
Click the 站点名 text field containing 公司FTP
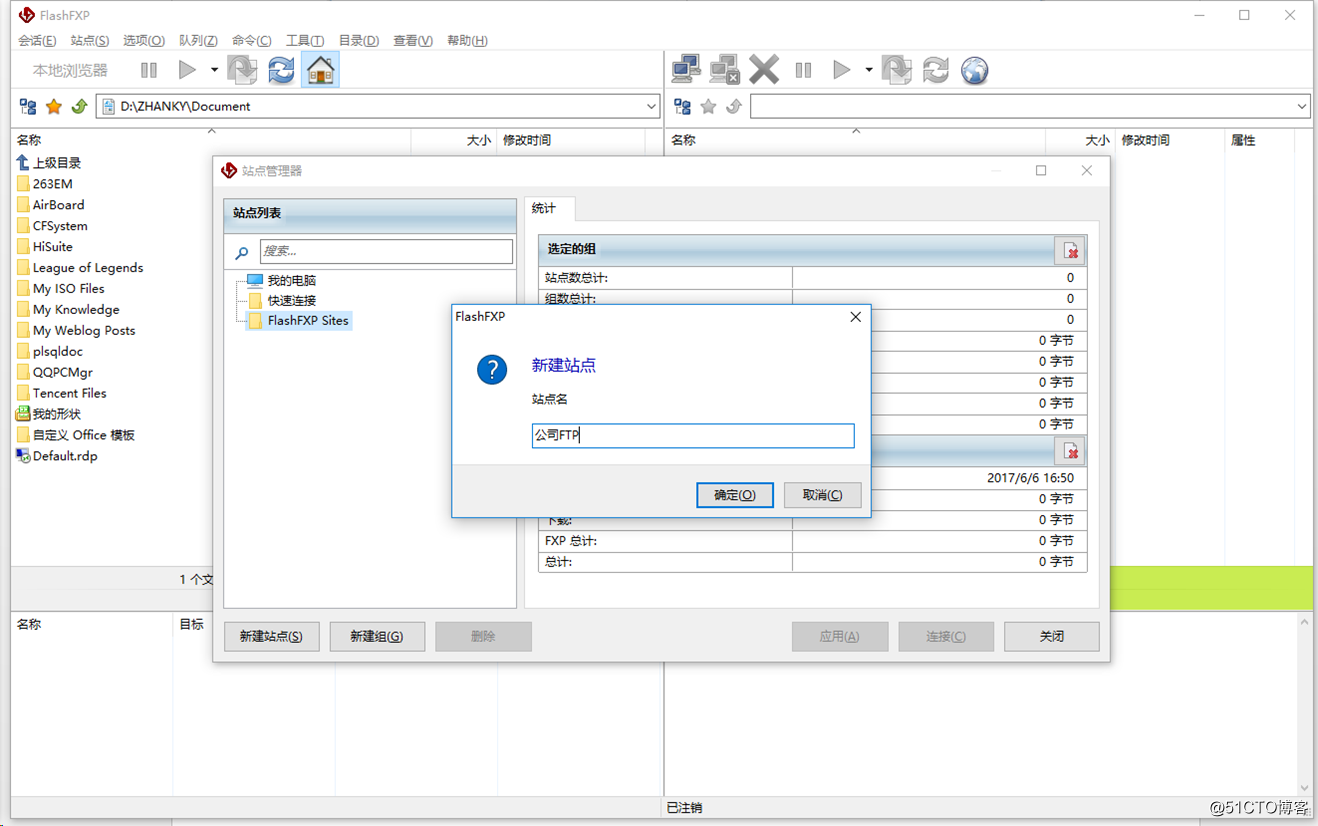(x=693, y=435)
